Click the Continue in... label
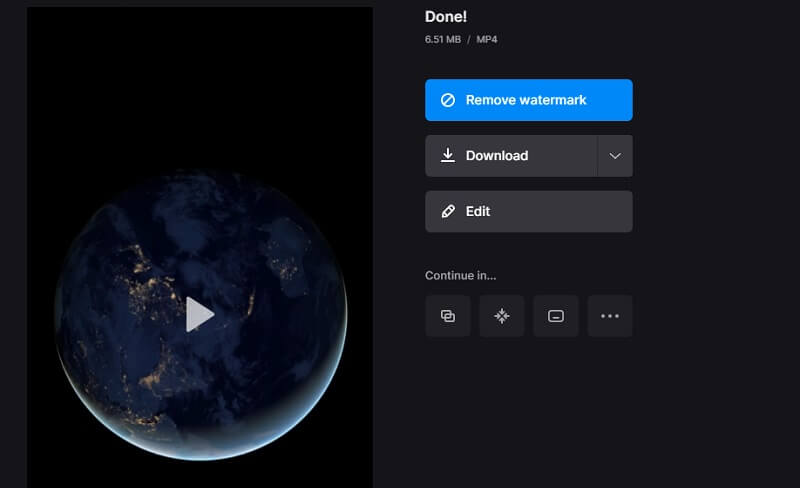 [x=460, y=275]
